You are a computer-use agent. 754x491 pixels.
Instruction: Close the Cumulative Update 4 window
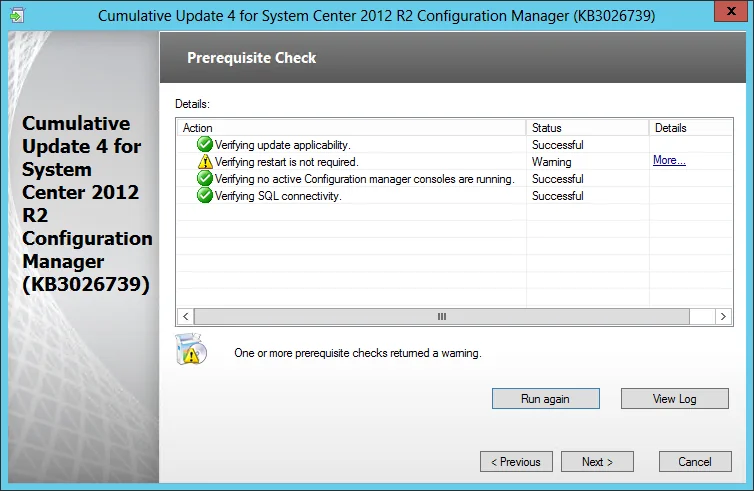pyautogui.click(x=731, y=11)
